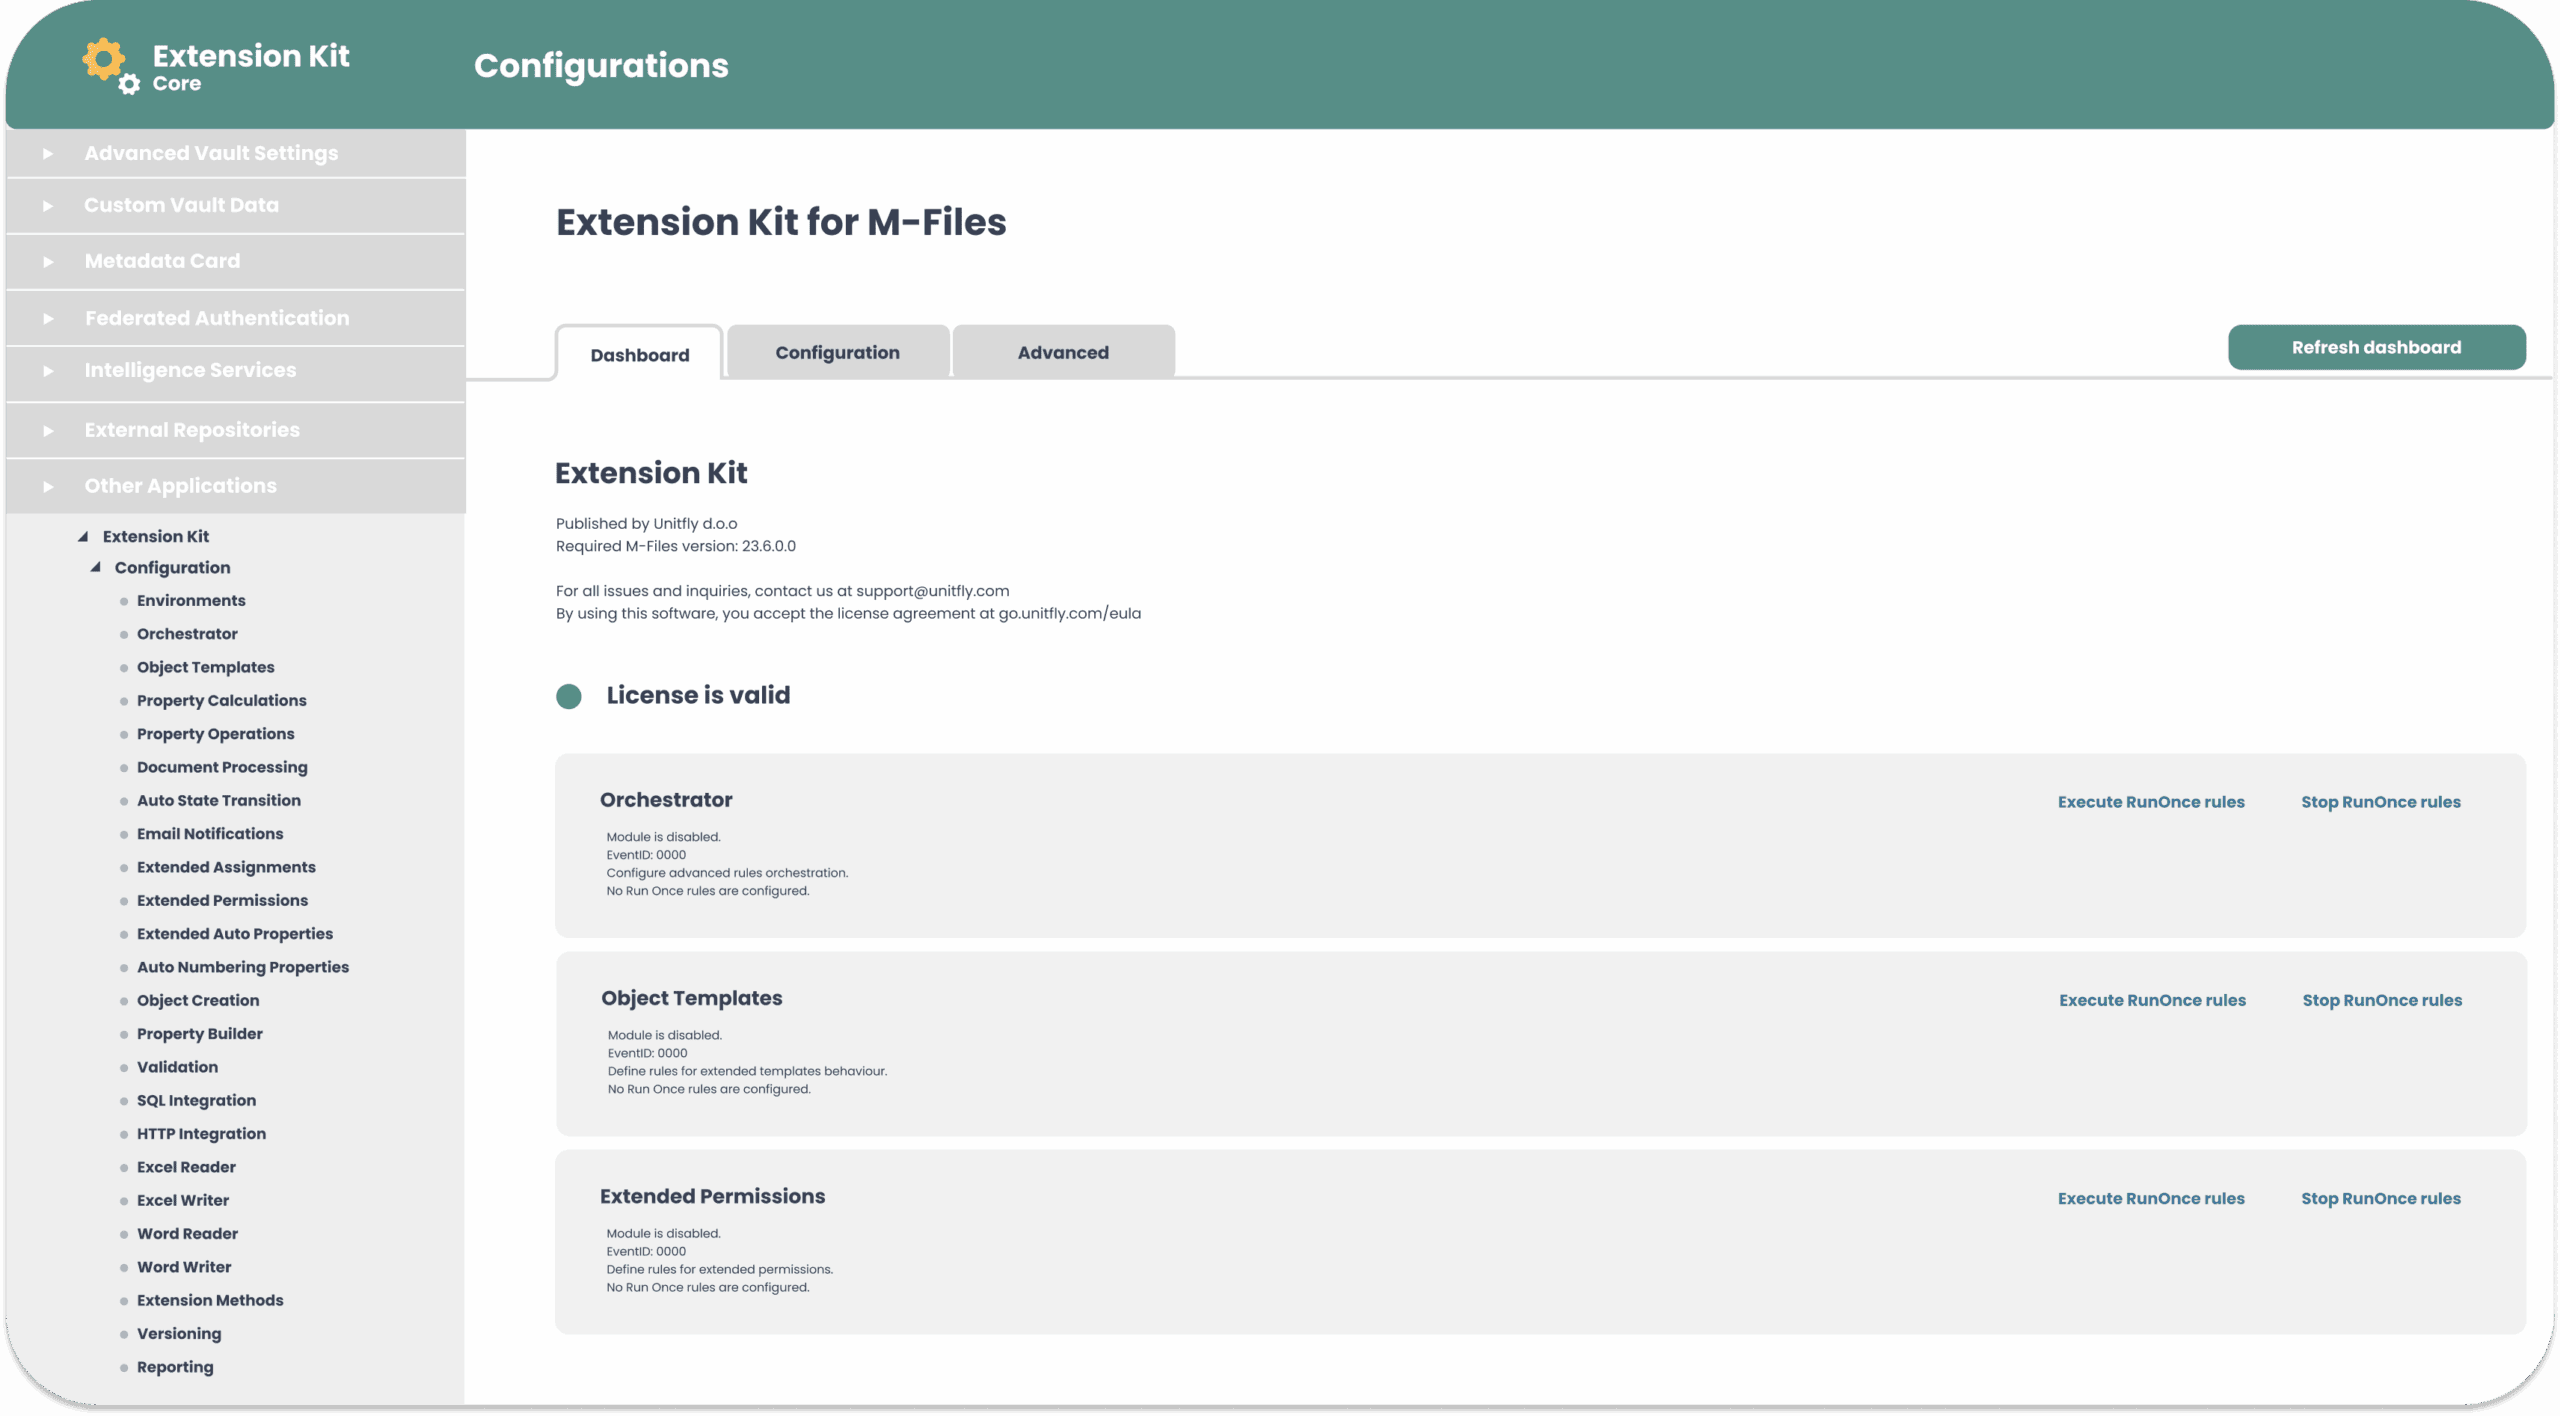This screenshot has width=2560, height=1416.
Task: Open the Reporting tree item
Action: coord(175,1367)
